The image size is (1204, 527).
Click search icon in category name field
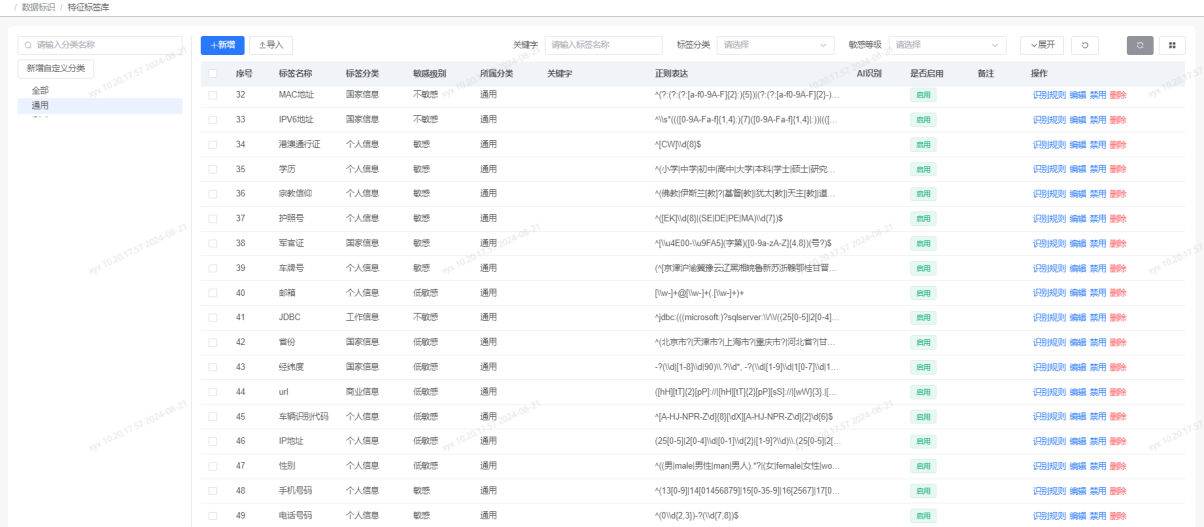coord(28,45)
